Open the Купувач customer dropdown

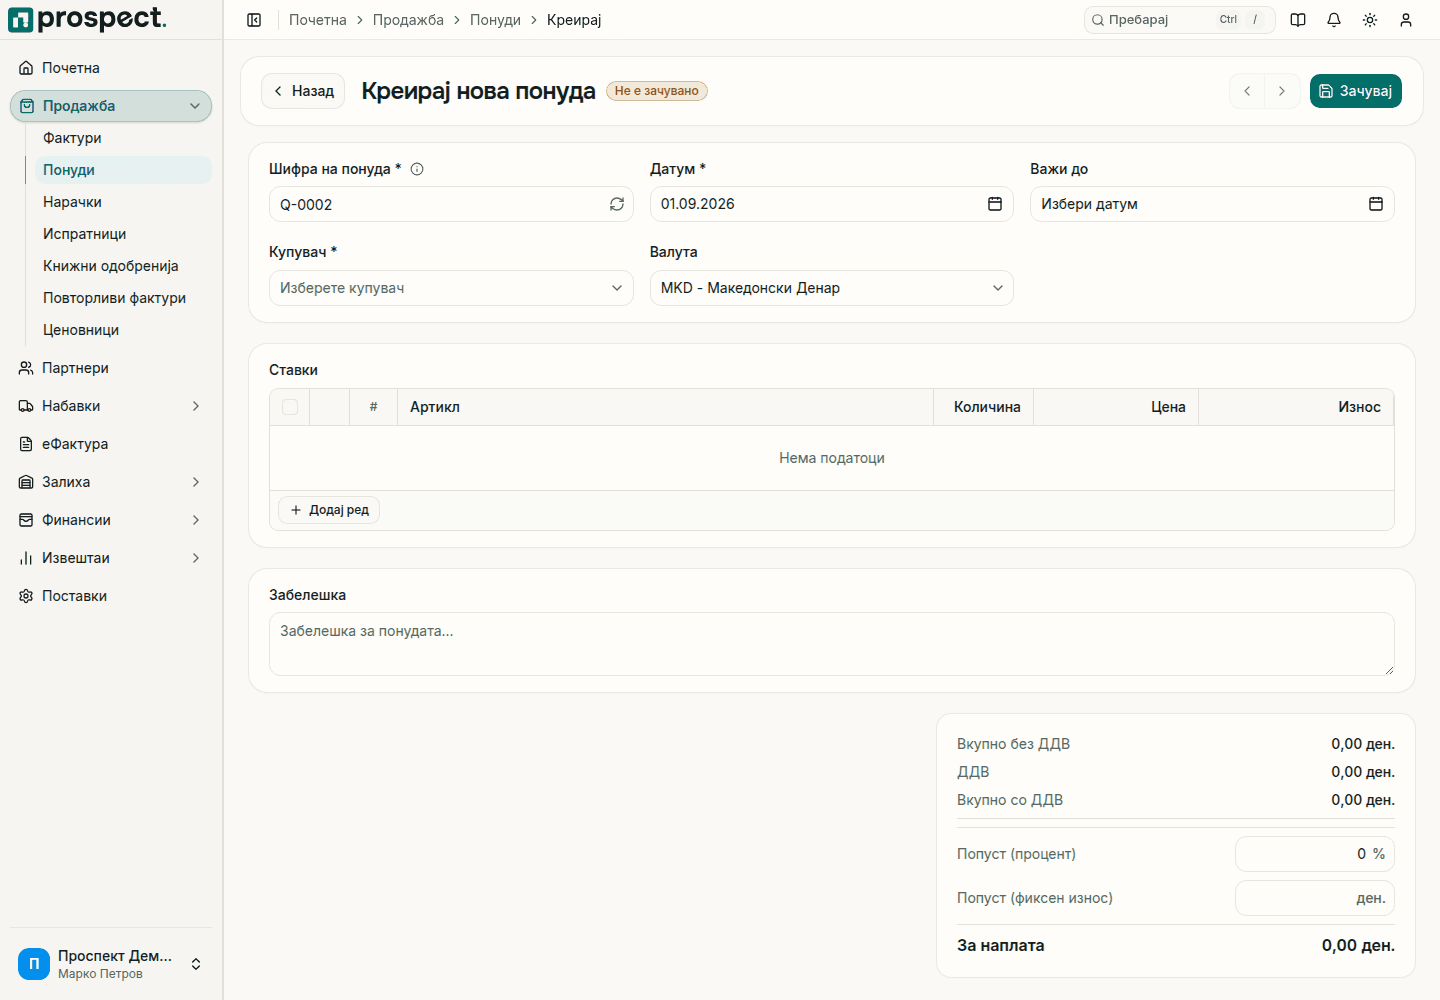451,288
